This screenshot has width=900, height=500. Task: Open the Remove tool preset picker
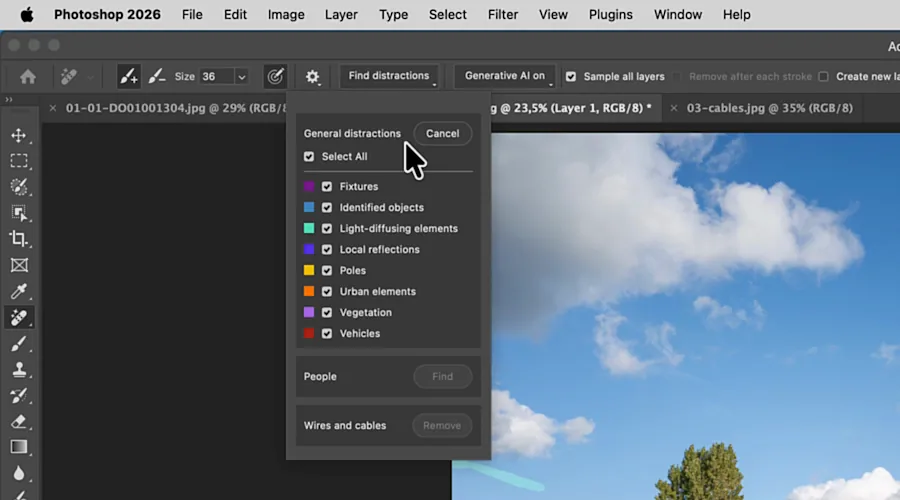74,76
